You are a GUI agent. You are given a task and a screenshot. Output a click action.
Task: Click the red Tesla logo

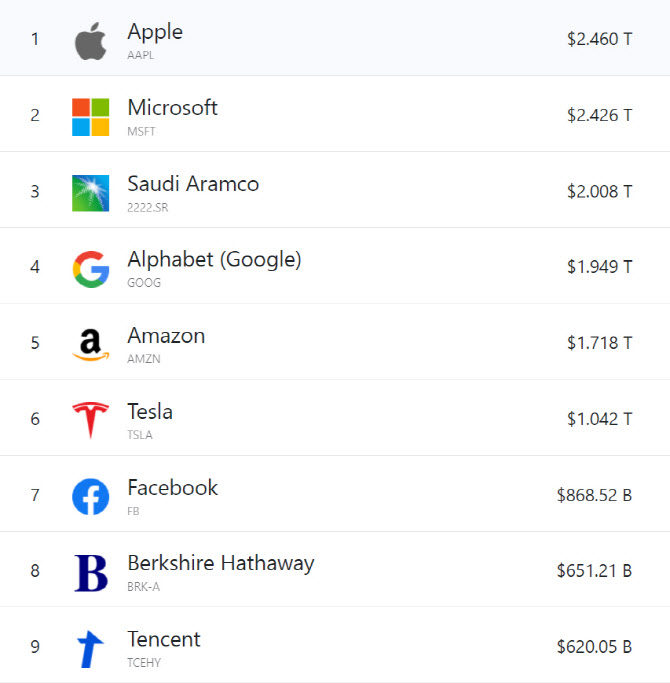coord(90,420)
